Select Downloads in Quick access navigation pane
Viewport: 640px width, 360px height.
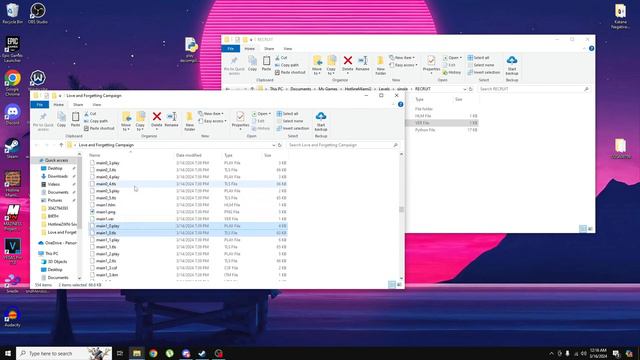[x=58, y=176]
